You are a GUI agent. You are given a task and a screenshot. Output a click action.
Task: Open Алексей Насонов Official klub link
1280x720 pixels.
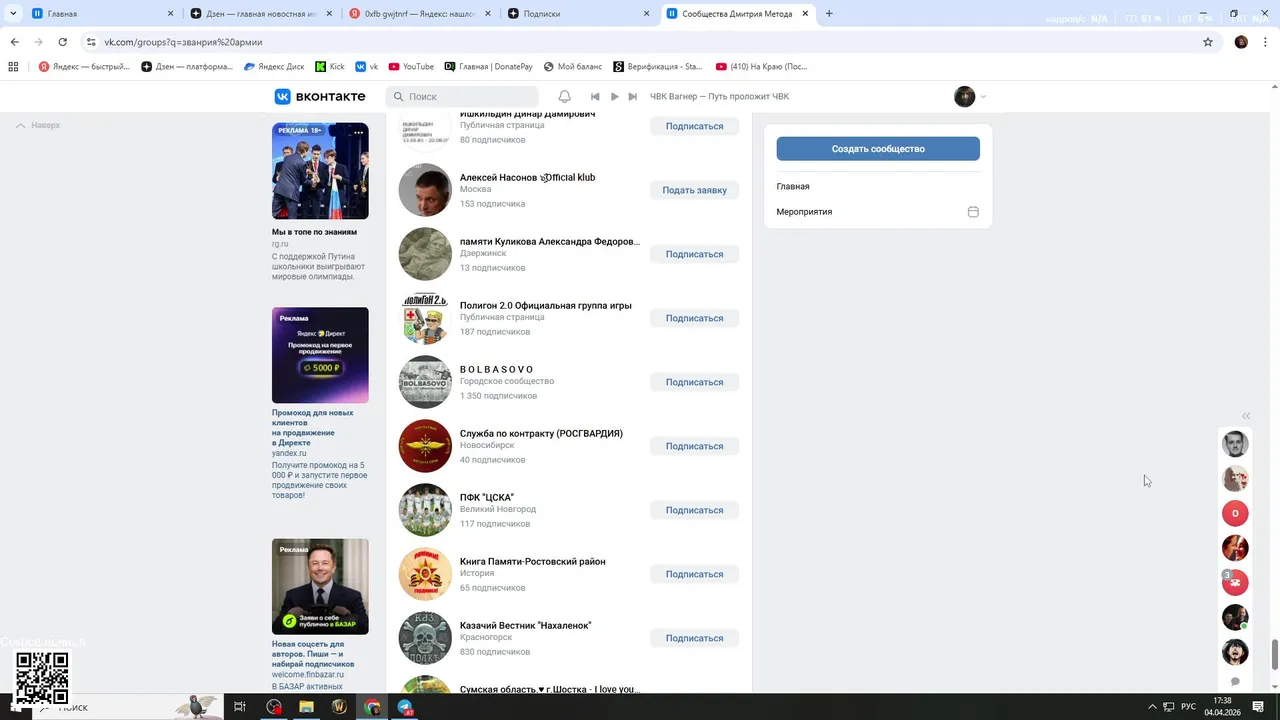pos(527,178)
